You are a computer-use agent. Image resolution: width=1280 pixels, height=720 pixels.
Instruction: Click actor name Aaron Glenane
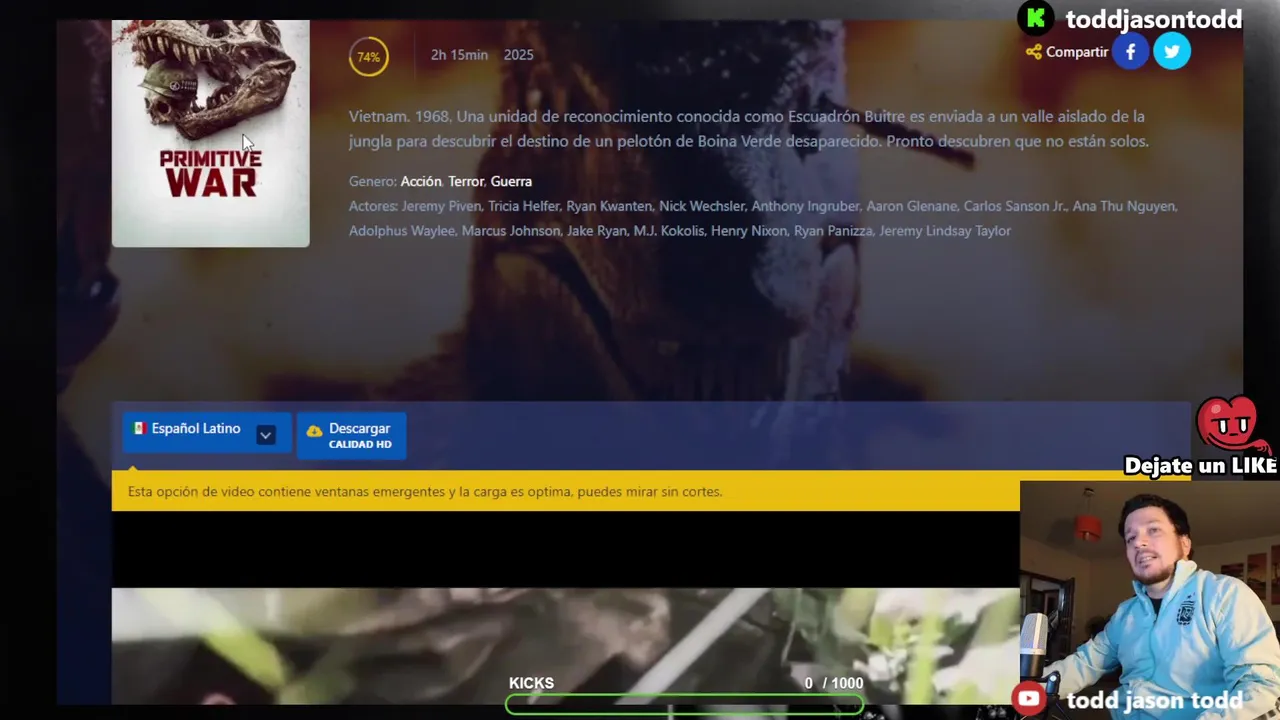pos(911,206)
